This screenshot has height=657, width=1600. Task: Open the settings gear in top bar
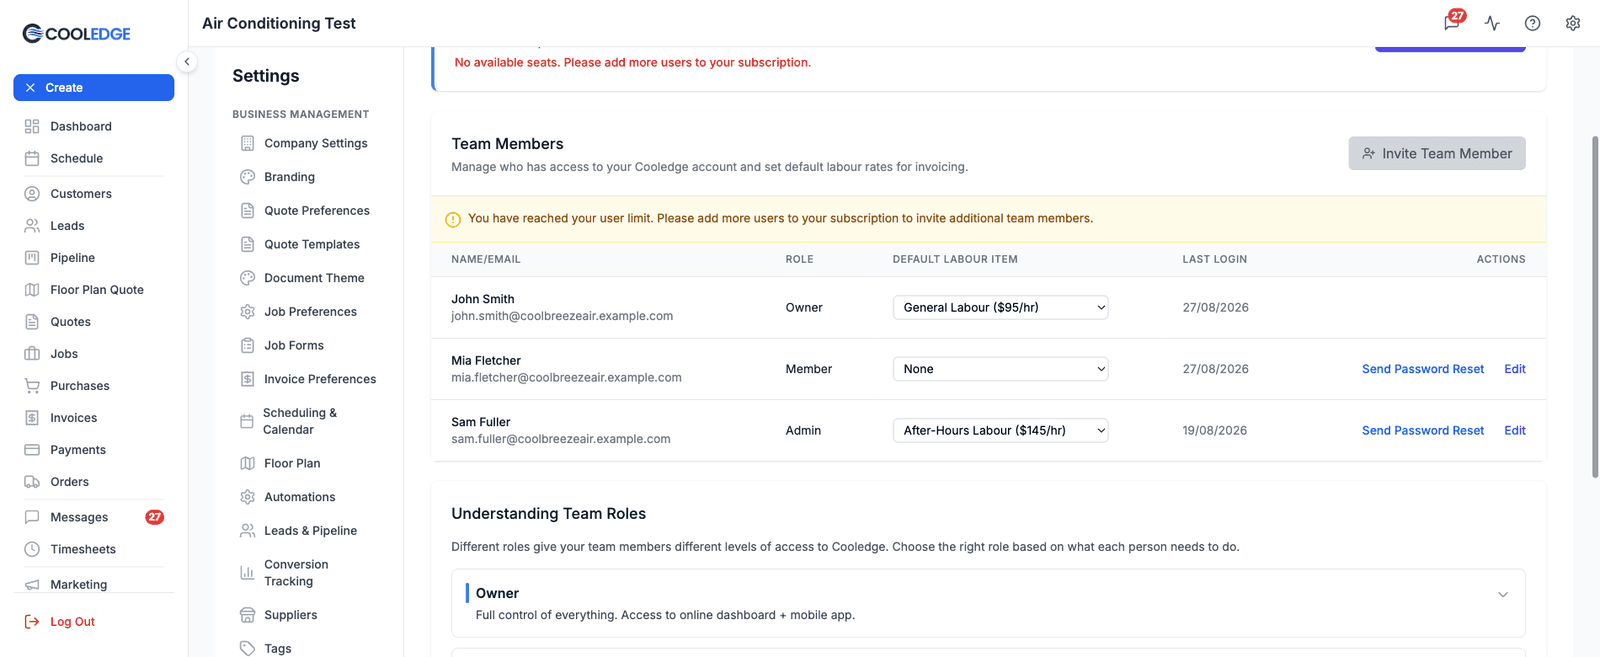(1572, 23)
